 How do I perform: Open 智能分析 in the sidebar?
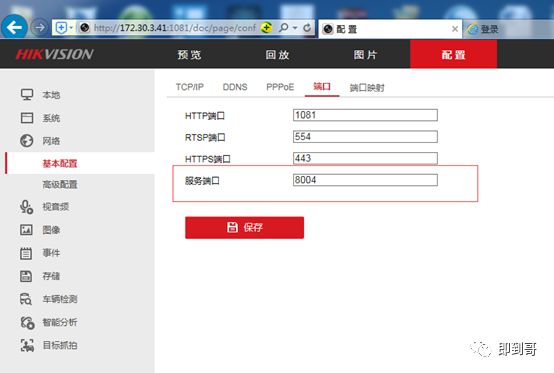60,322
